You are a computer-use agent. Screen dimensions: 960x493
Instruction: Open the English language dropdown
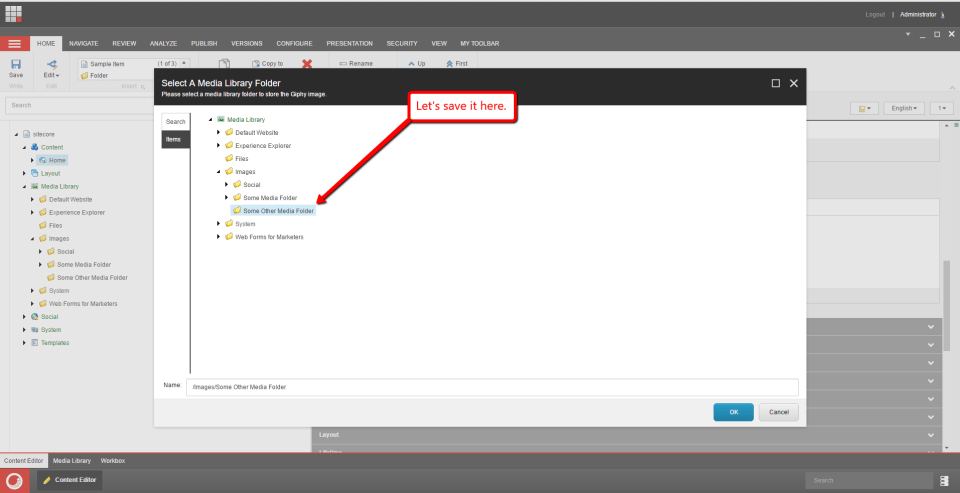point(903,107)
